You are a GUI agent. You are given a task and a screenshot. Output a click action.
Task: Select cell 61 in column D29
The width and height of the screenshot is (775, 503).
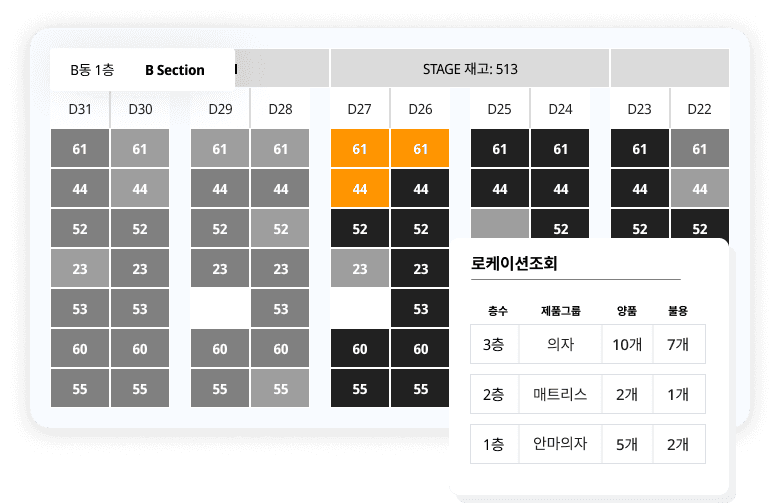[x=220, y=148]
